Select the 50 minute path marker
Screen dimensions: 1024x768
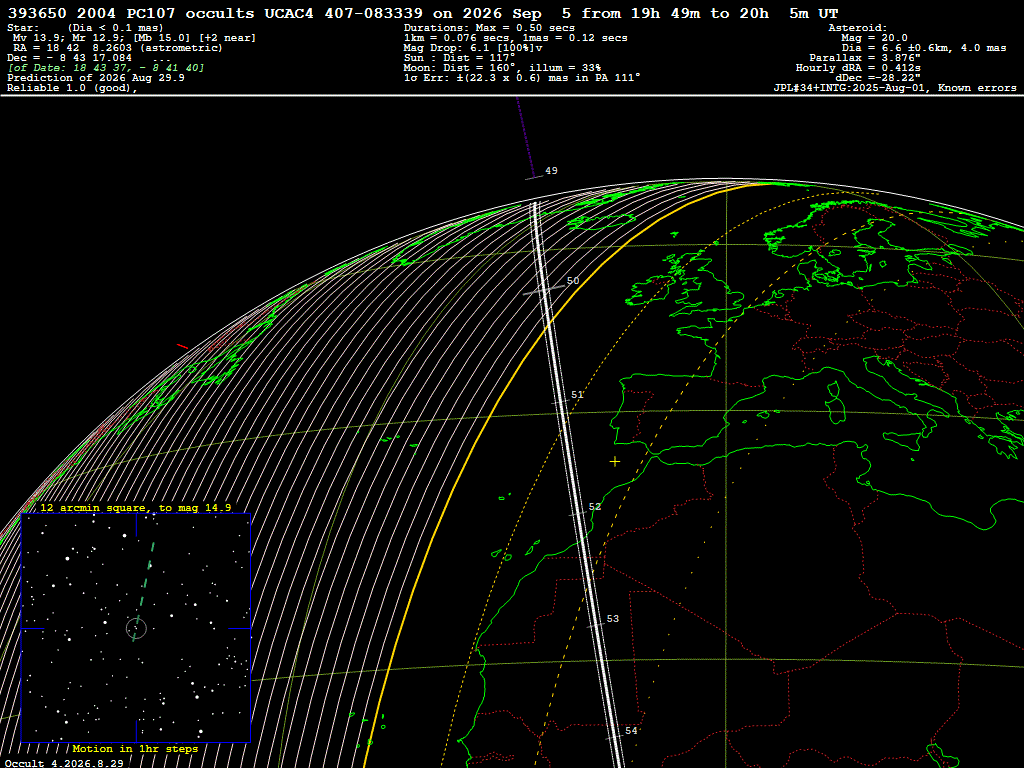(x=573, y=281)
